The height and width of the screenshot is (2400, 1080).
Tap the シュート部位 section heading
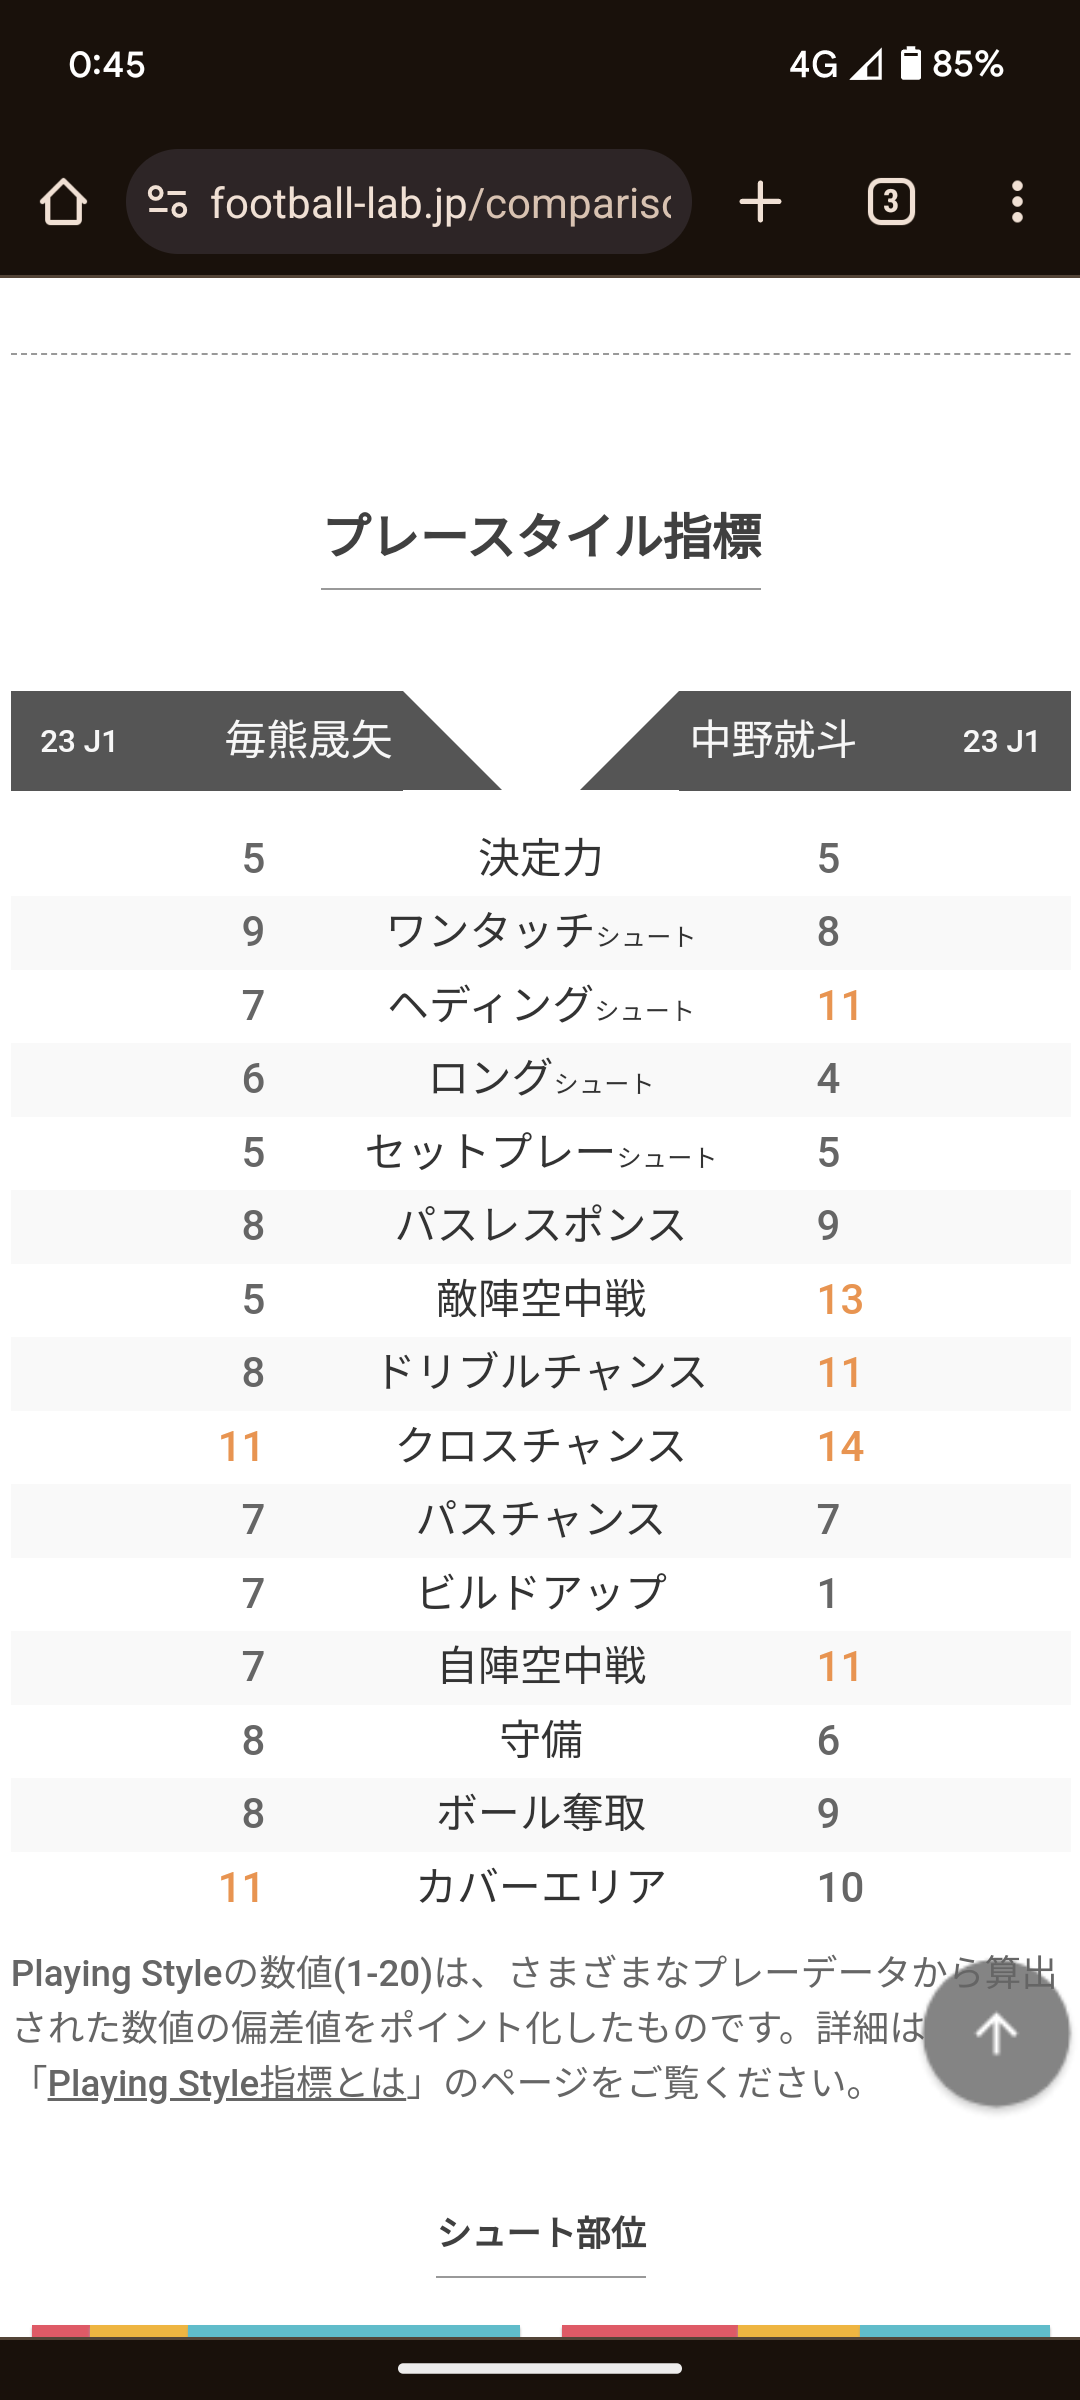click(541, 2232)
